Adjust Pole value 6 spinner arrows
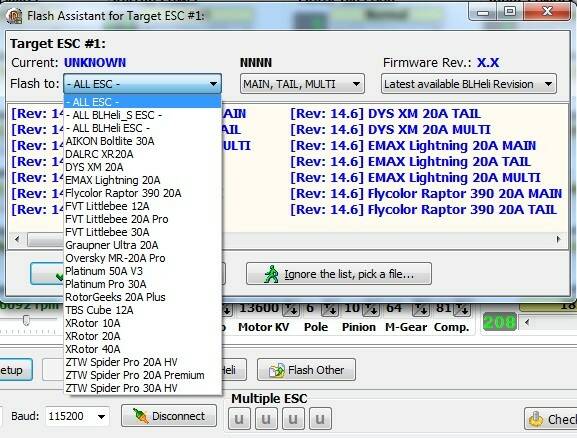The width and height of the screenshot is (577, 438). [x=330, y=310]
